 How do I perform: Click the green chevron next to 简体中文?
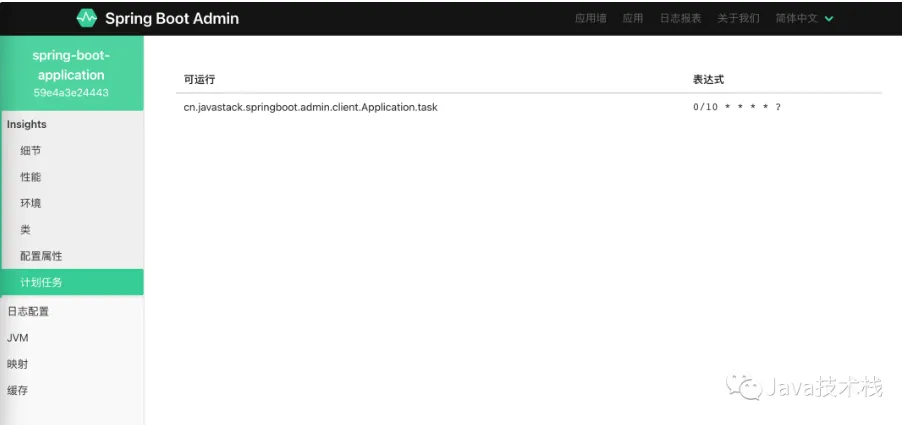(x=829, y=18)
